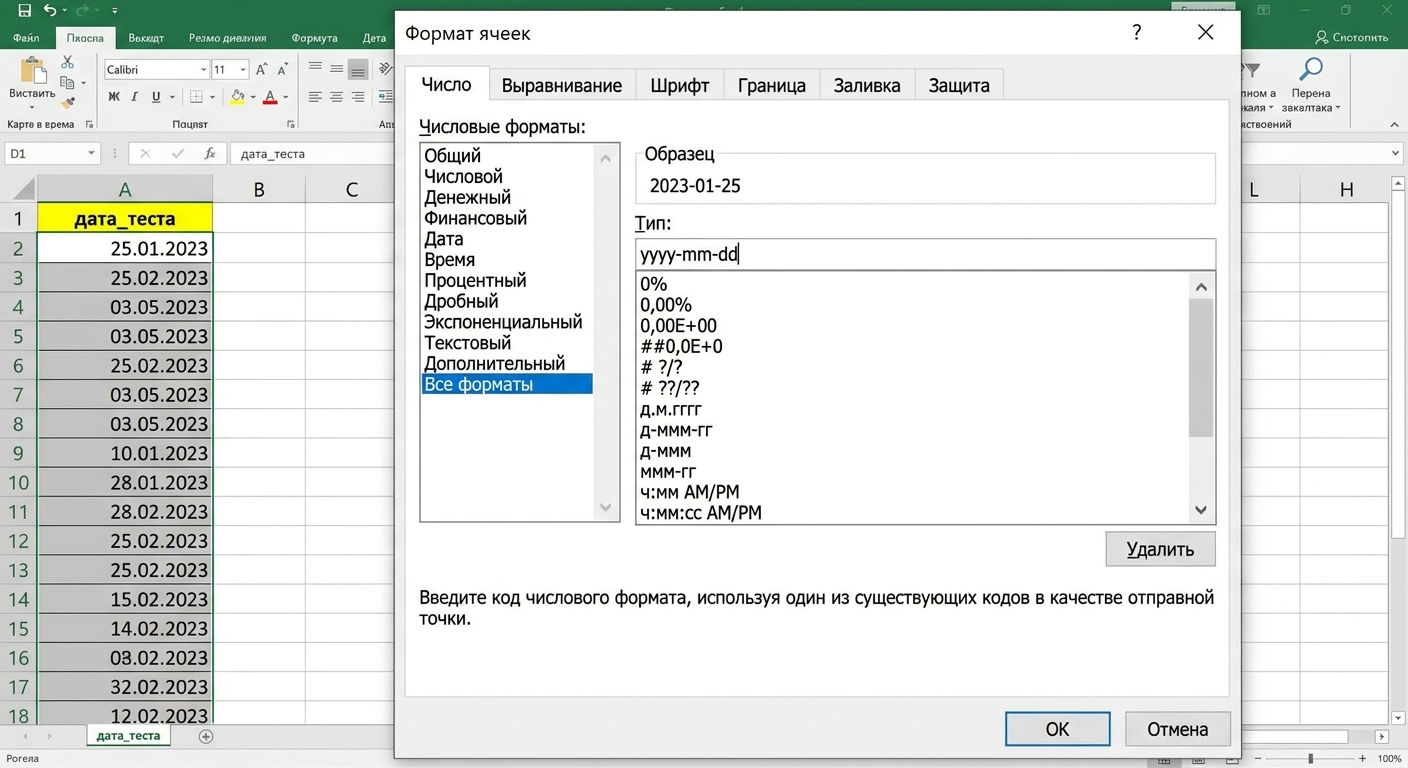Open the font group dialog launcher
Viewport: 1408px width, 768px height.
point(291,125)
